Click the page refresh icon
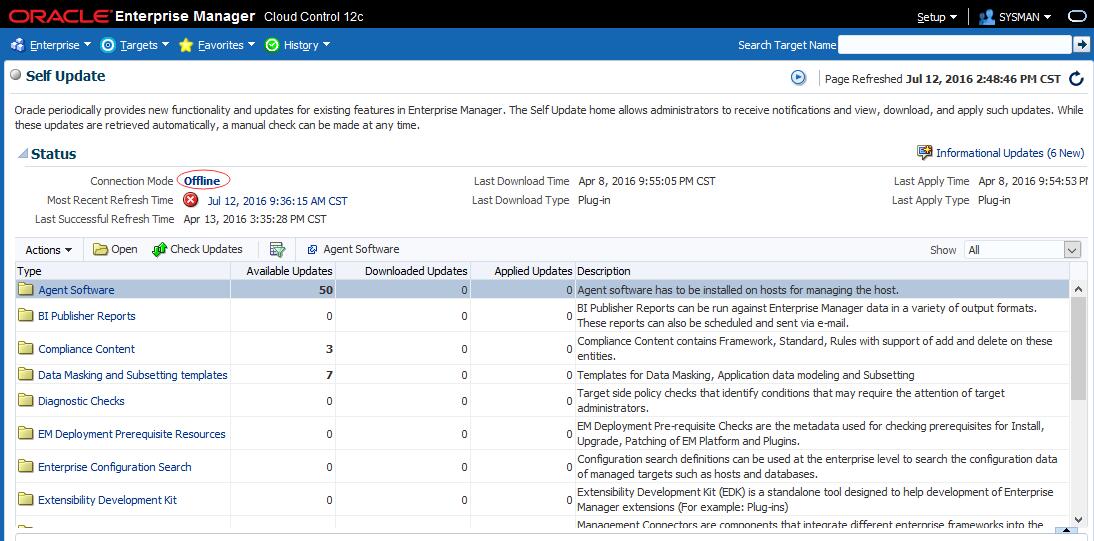Viewport: 1094px width, 541px height. coord(1076,78)
